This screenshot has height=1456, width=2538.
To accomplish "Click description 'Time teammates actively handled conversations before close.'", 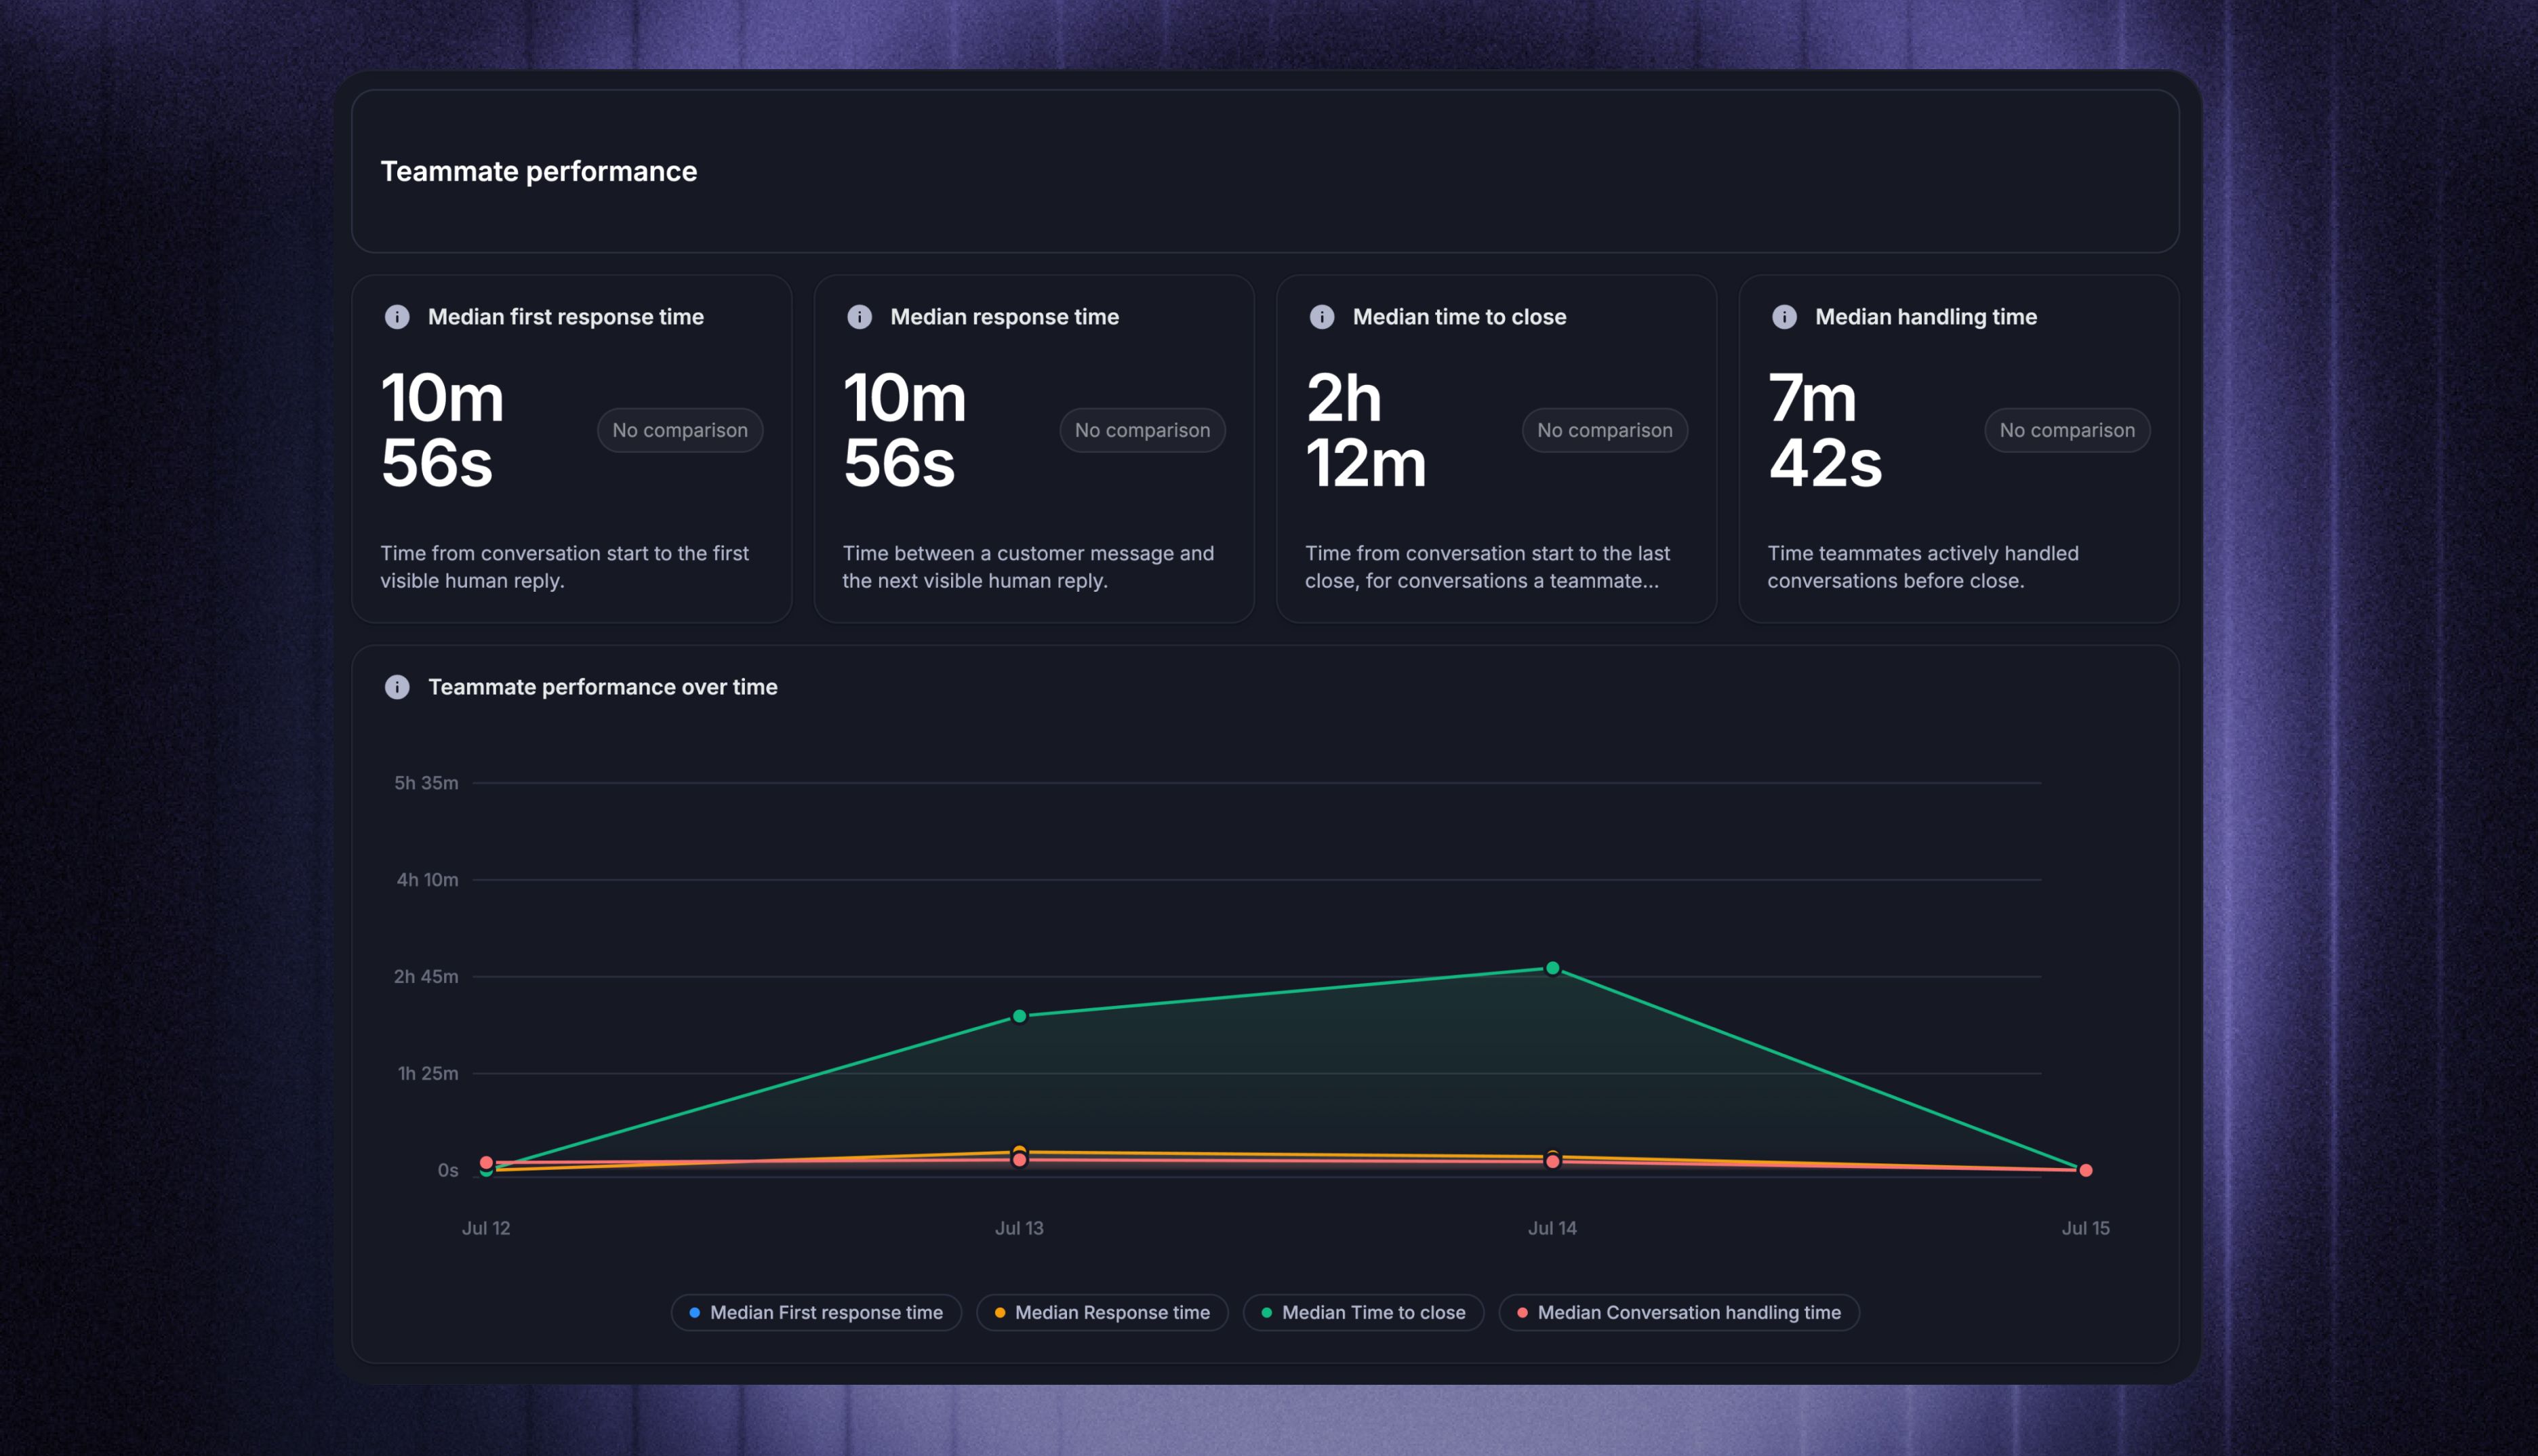I will pos(1923,567).
